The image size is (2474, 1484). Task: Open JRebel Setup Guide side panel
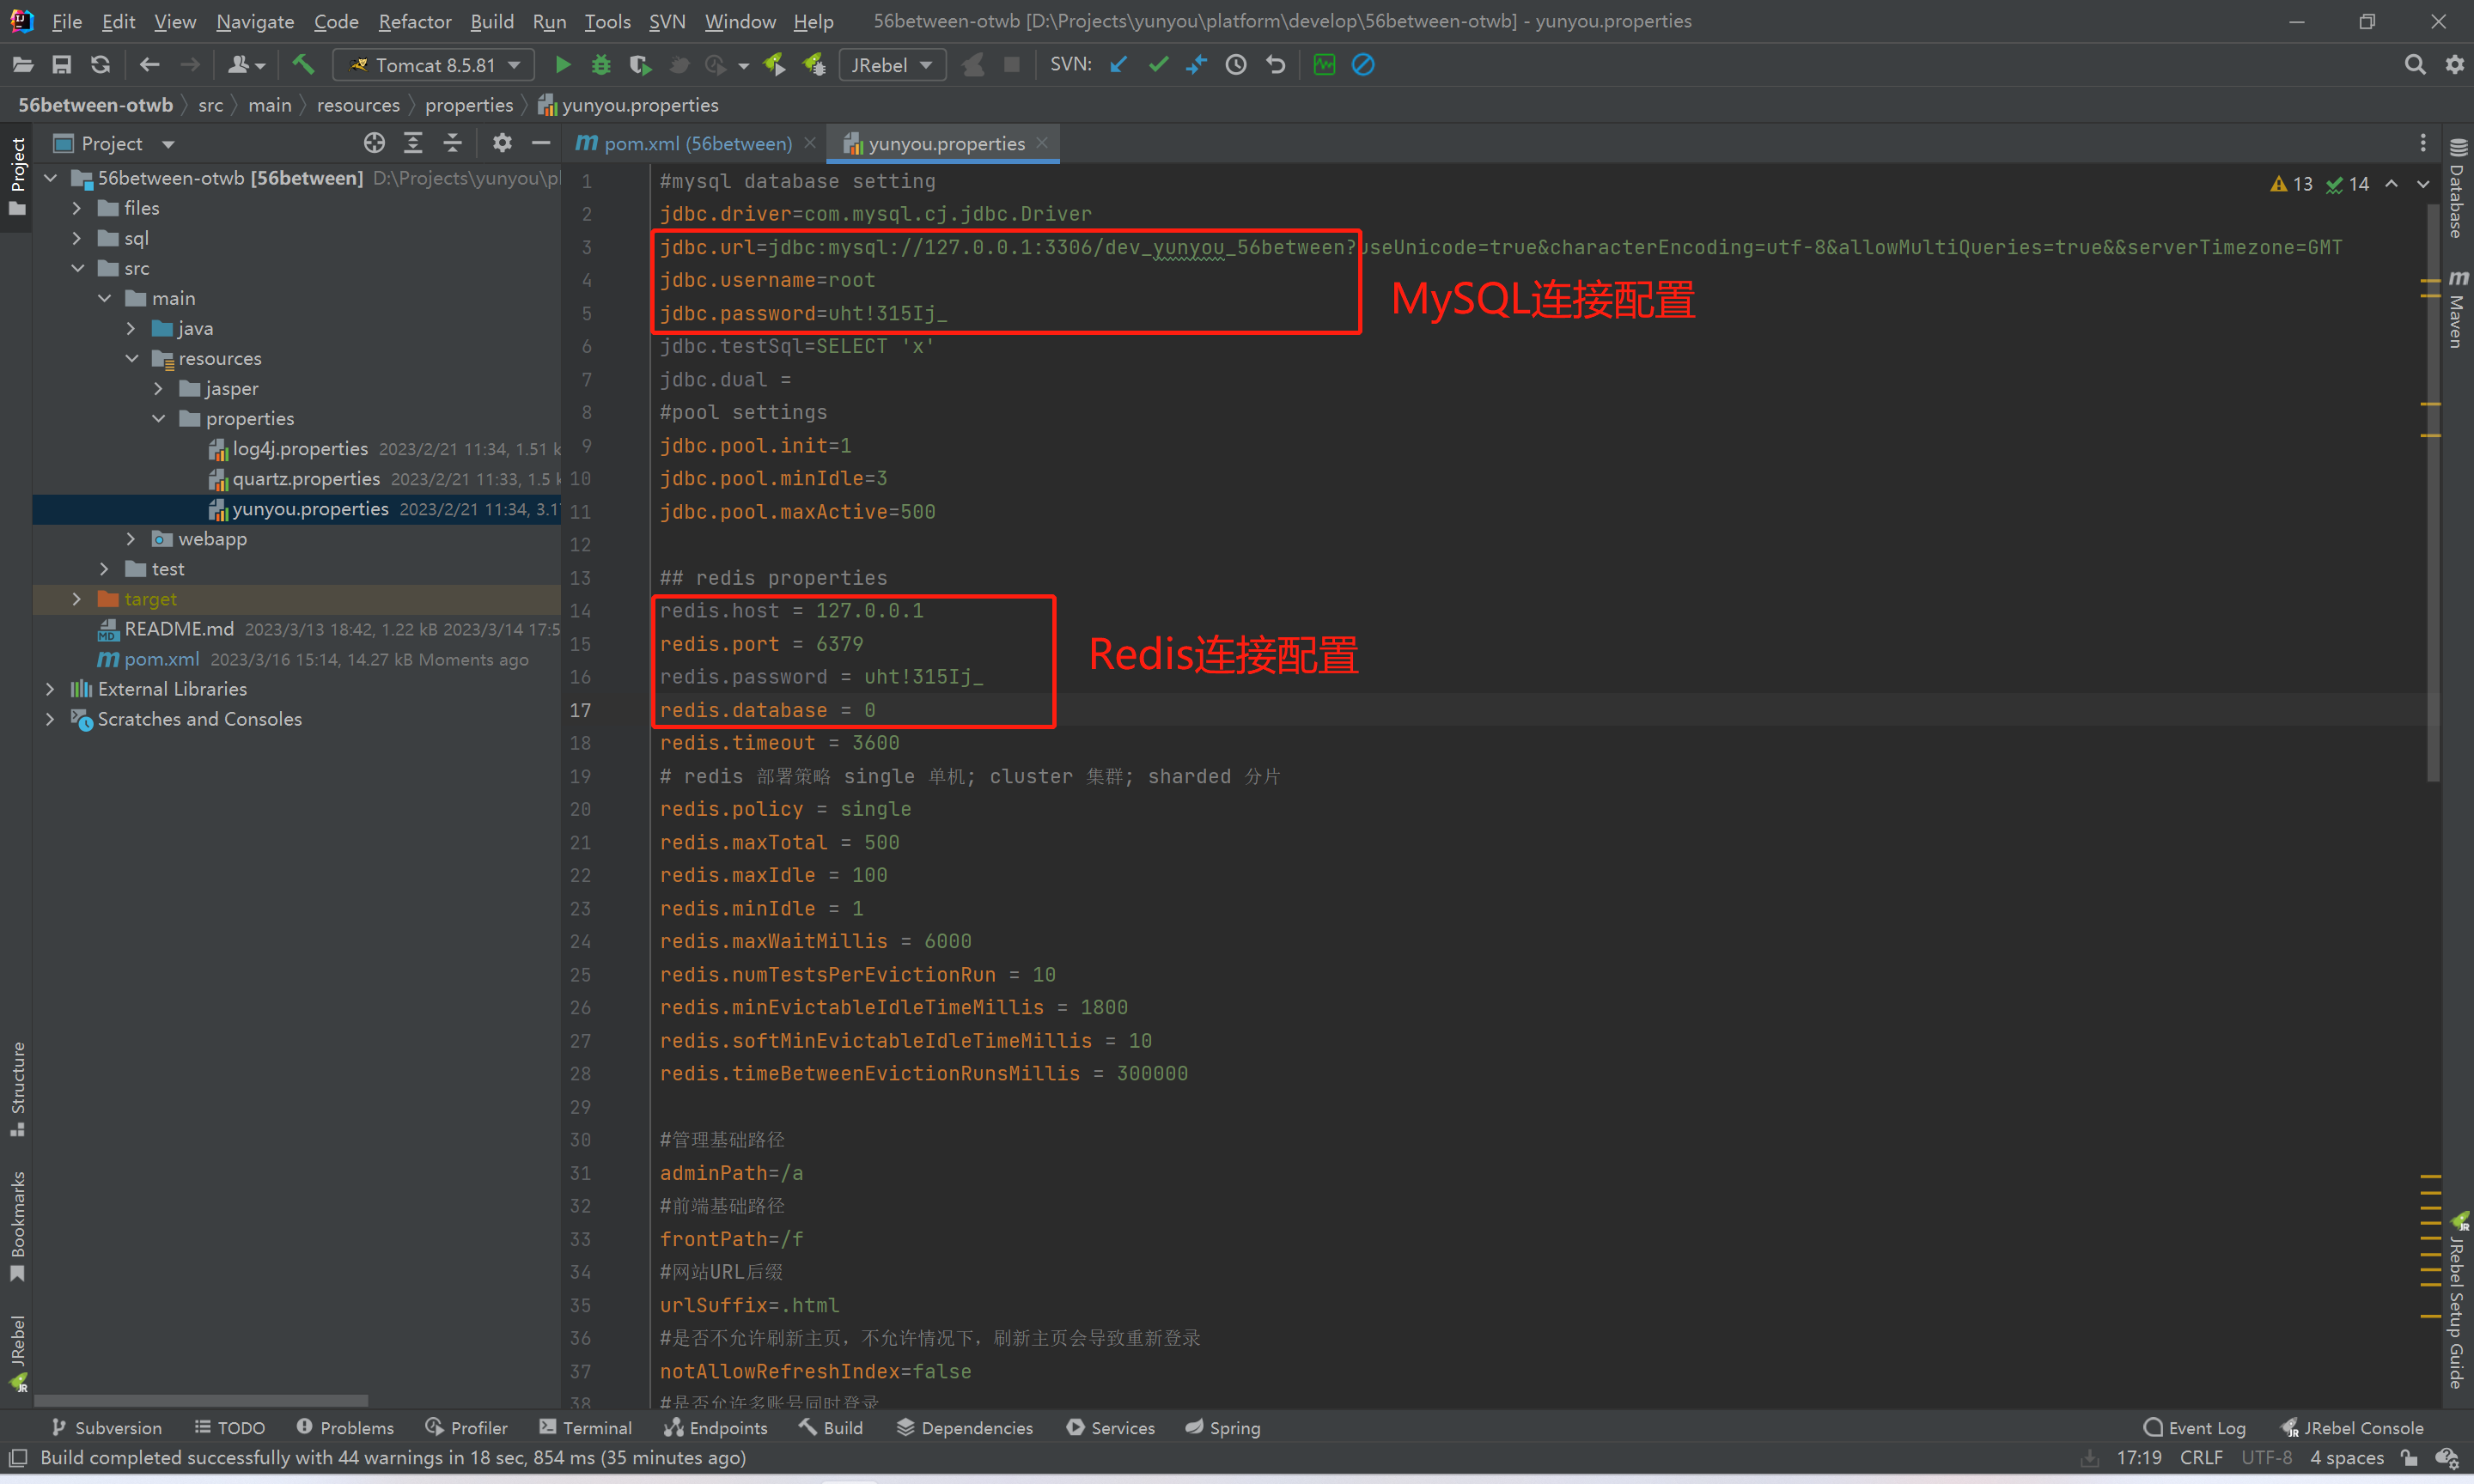coord(2457,1300)
